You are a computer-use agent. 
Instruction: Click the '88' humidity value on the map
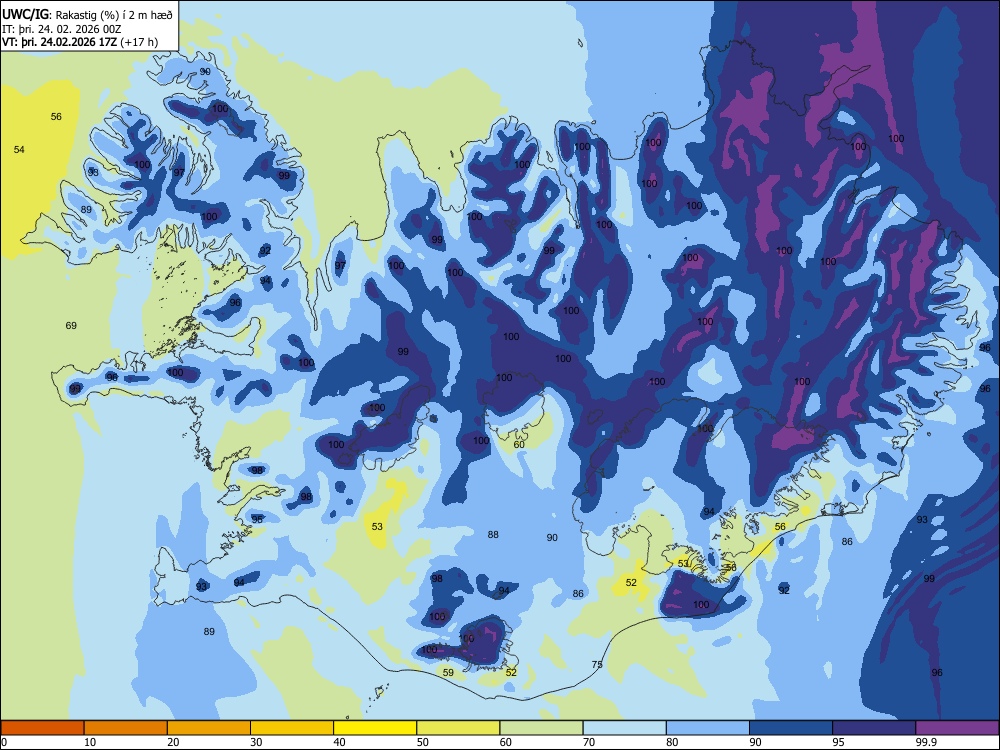click(493, 534)
